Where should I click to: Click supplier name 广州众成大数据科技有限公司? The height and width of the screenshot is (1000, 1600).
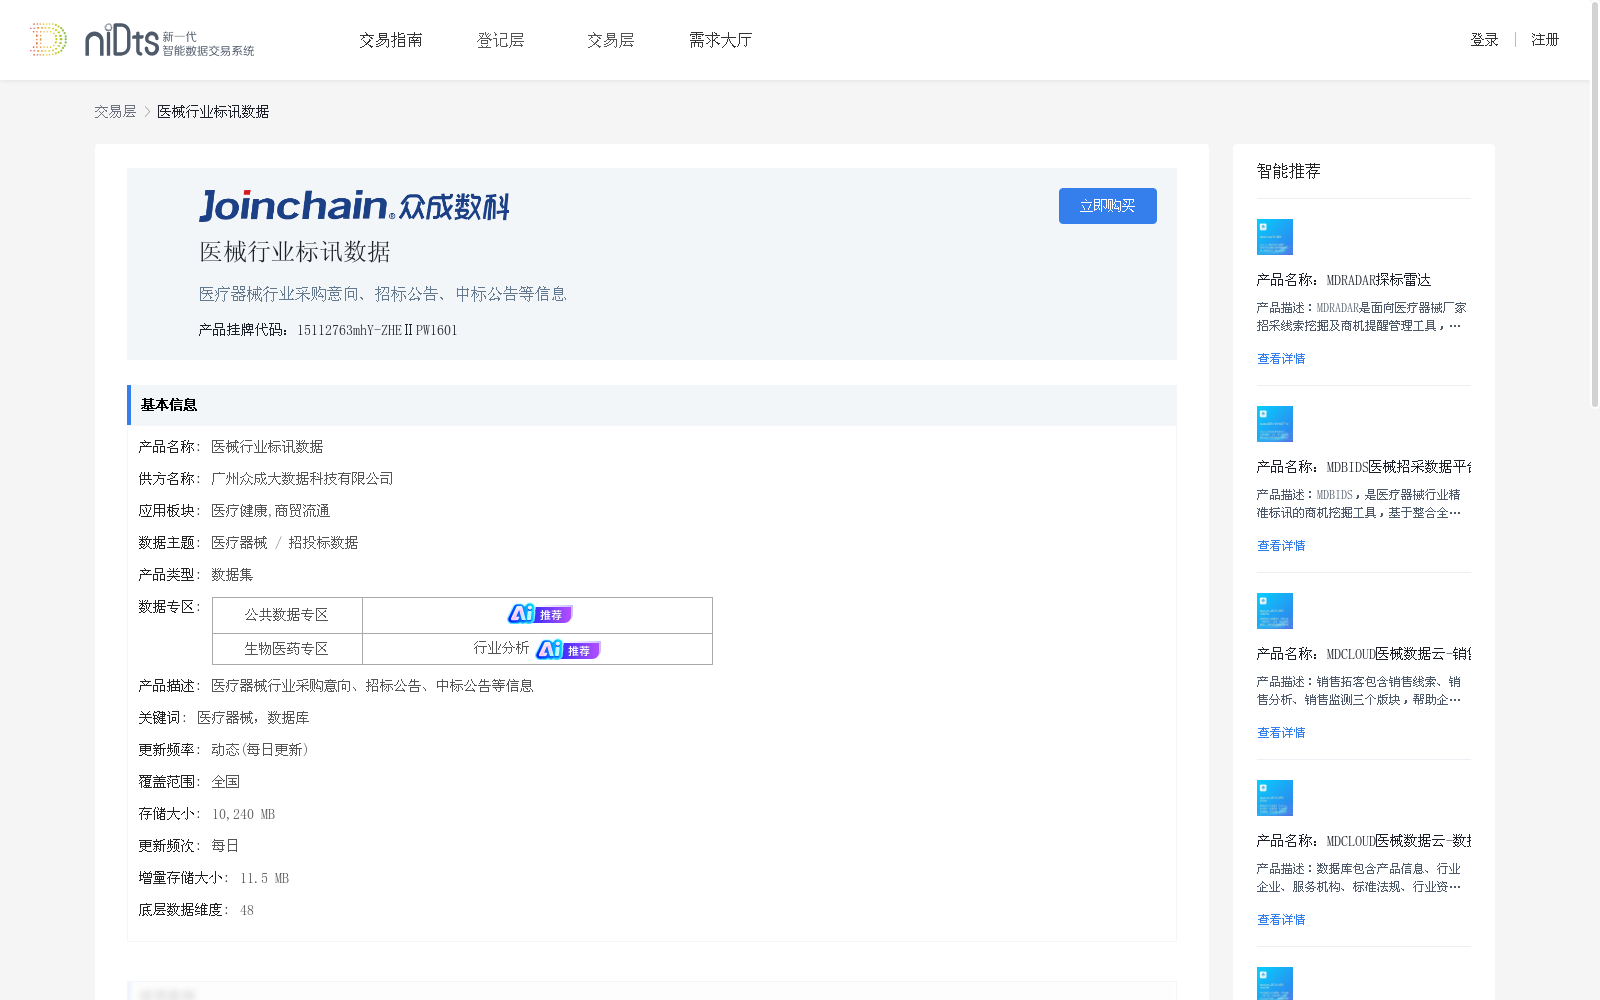tap(302, 479)
